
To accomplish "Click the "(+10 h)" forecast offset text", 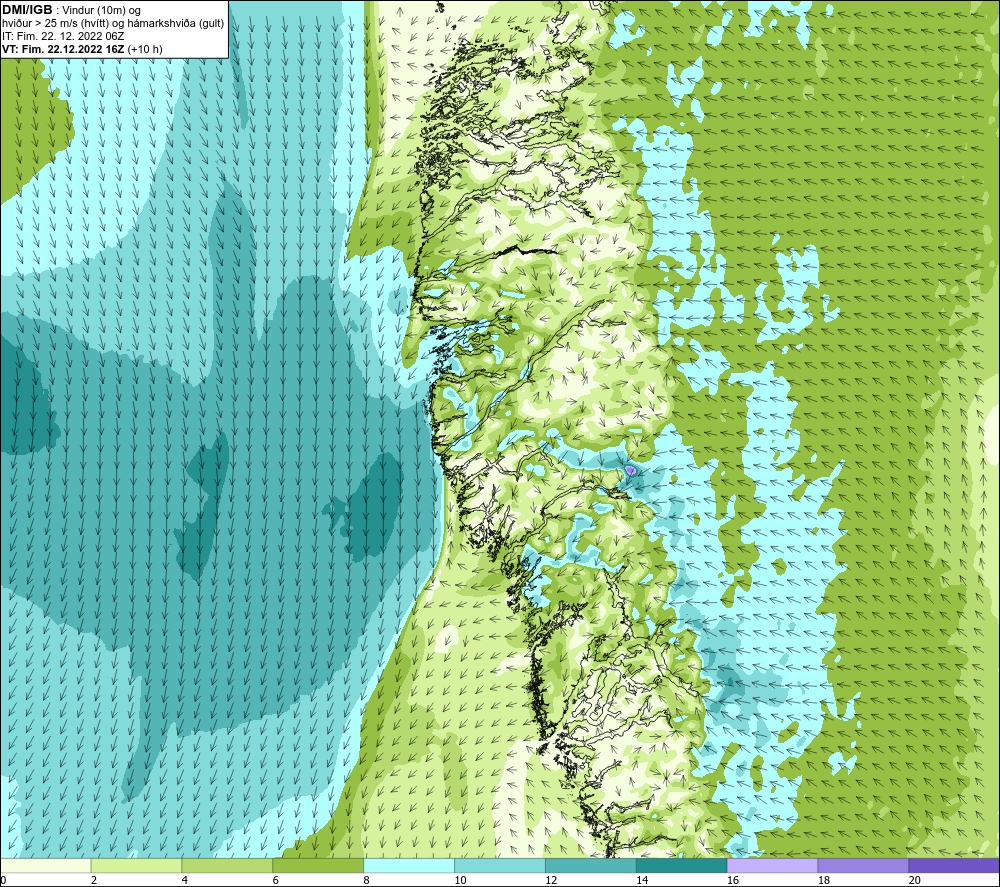I will [145, 49].
